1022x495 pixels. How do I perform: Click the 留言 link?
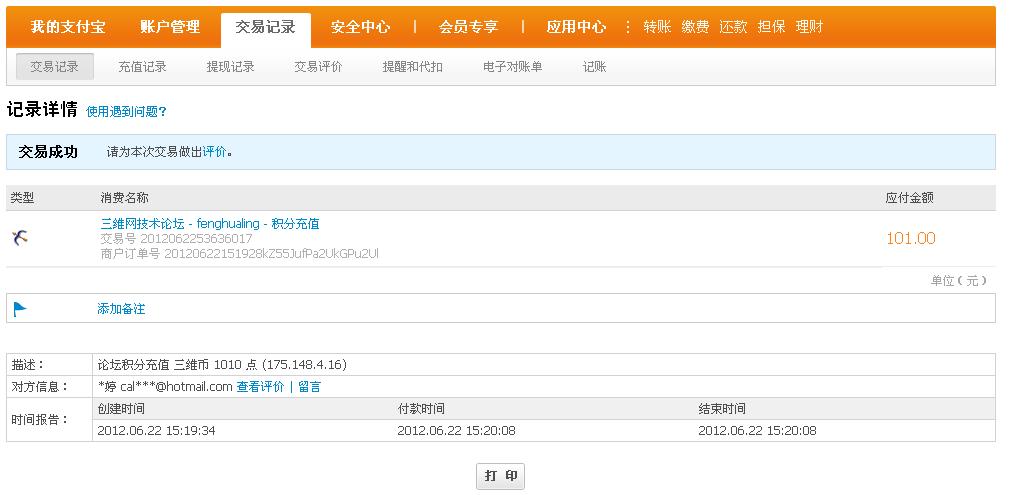(310, 387)
